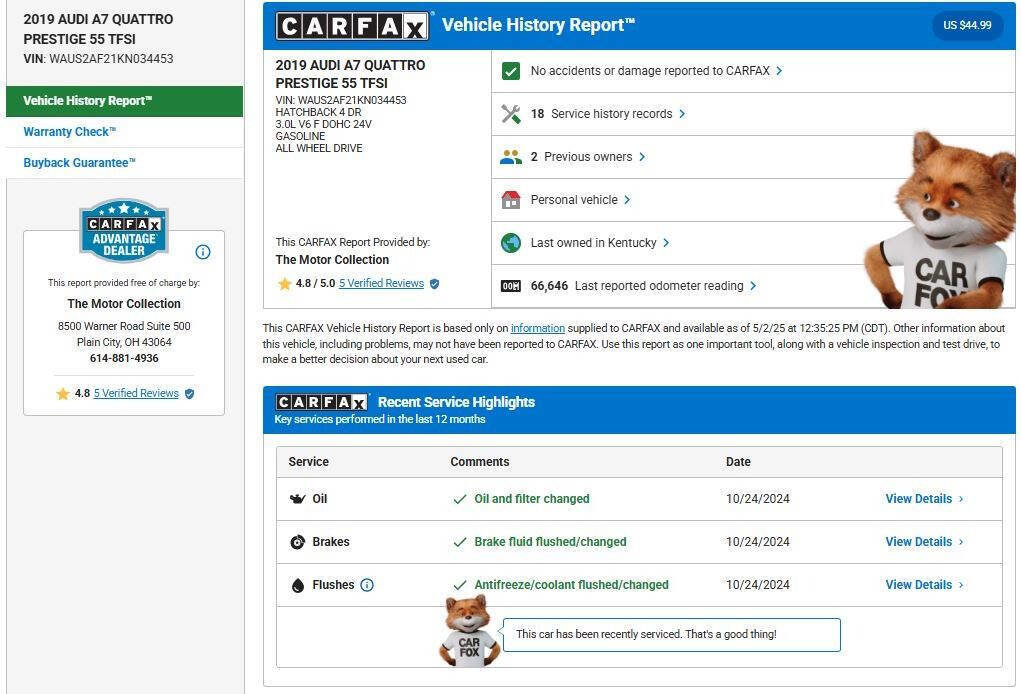Click the green no-accidents checkmark icon
Viewport: 1021px width, 694px height.
(511, 71)
